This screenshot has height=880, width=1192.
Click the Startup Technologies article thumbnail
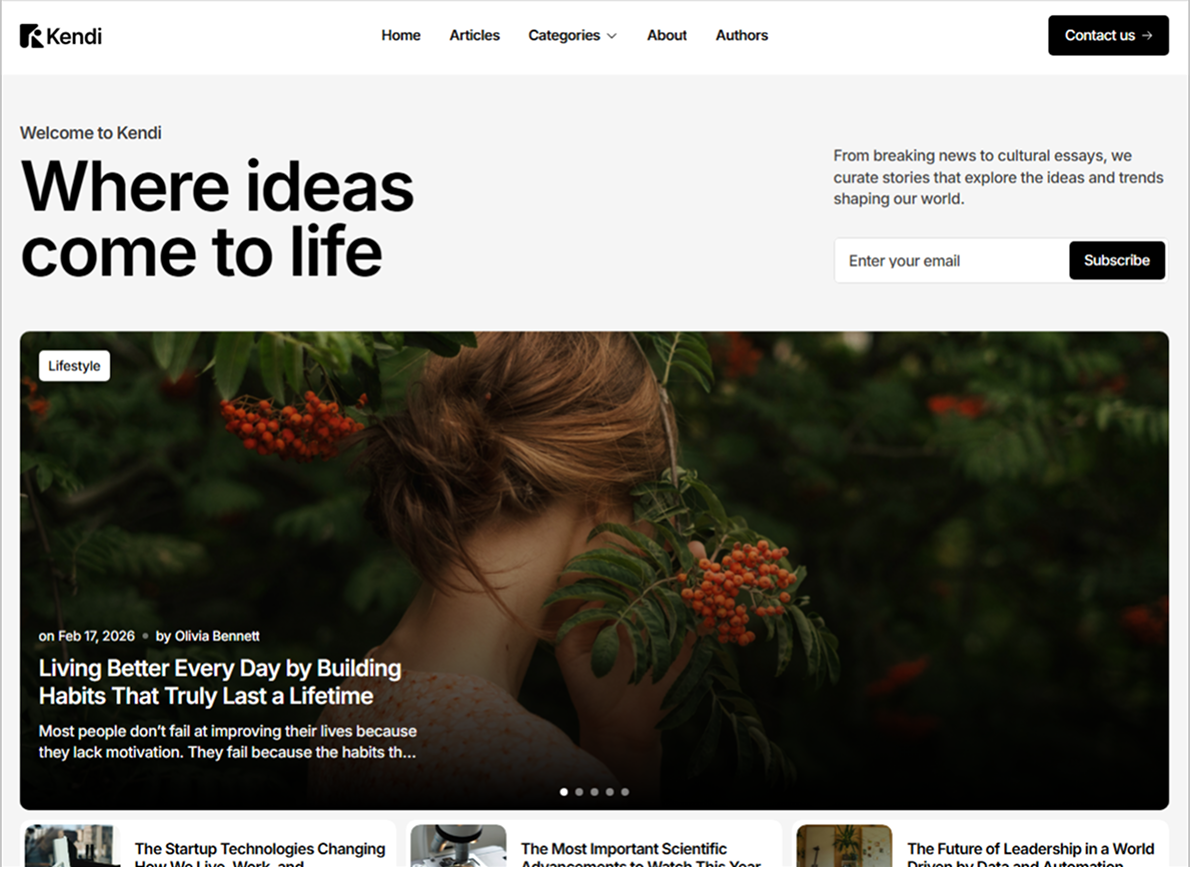(x=72, y=846)
